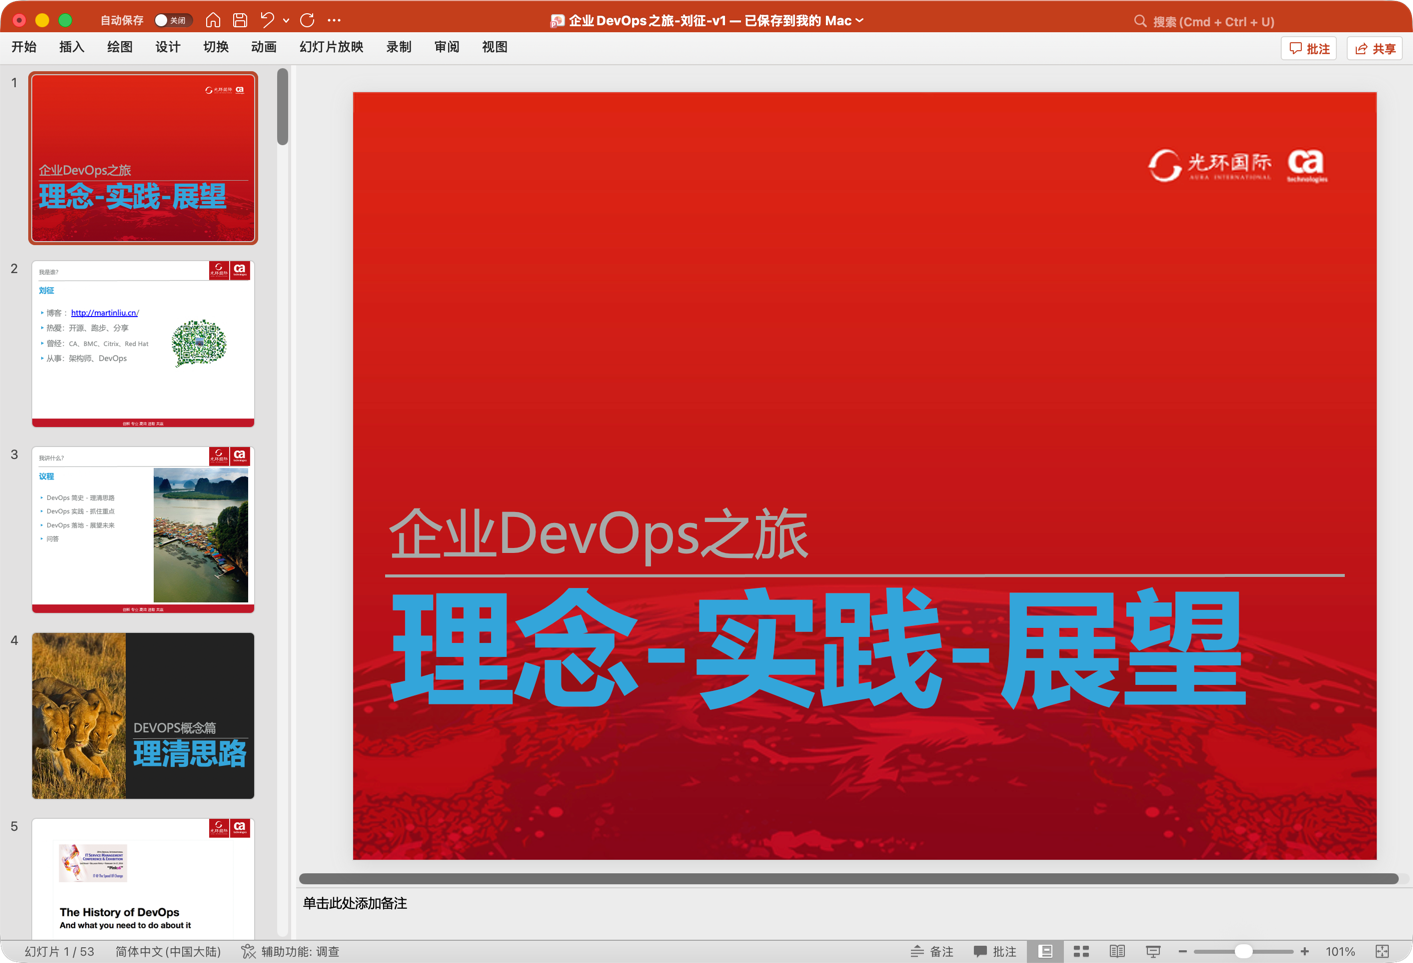Select the slide sorter view icon
The width and height of the screenshot is (1413, 963).
tap(1081, 951)
